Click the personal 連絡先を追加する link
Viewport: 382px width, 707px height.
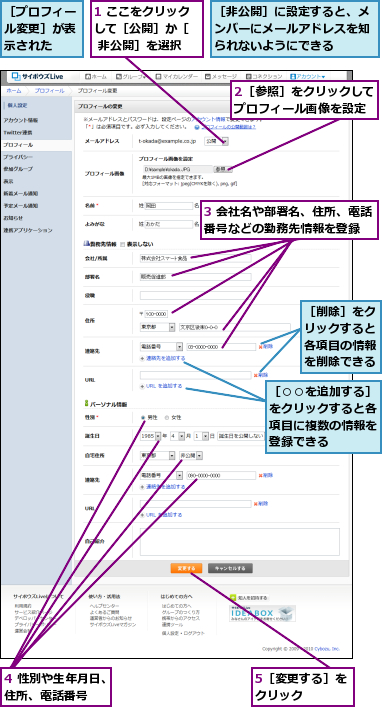(x=162, y=487)
